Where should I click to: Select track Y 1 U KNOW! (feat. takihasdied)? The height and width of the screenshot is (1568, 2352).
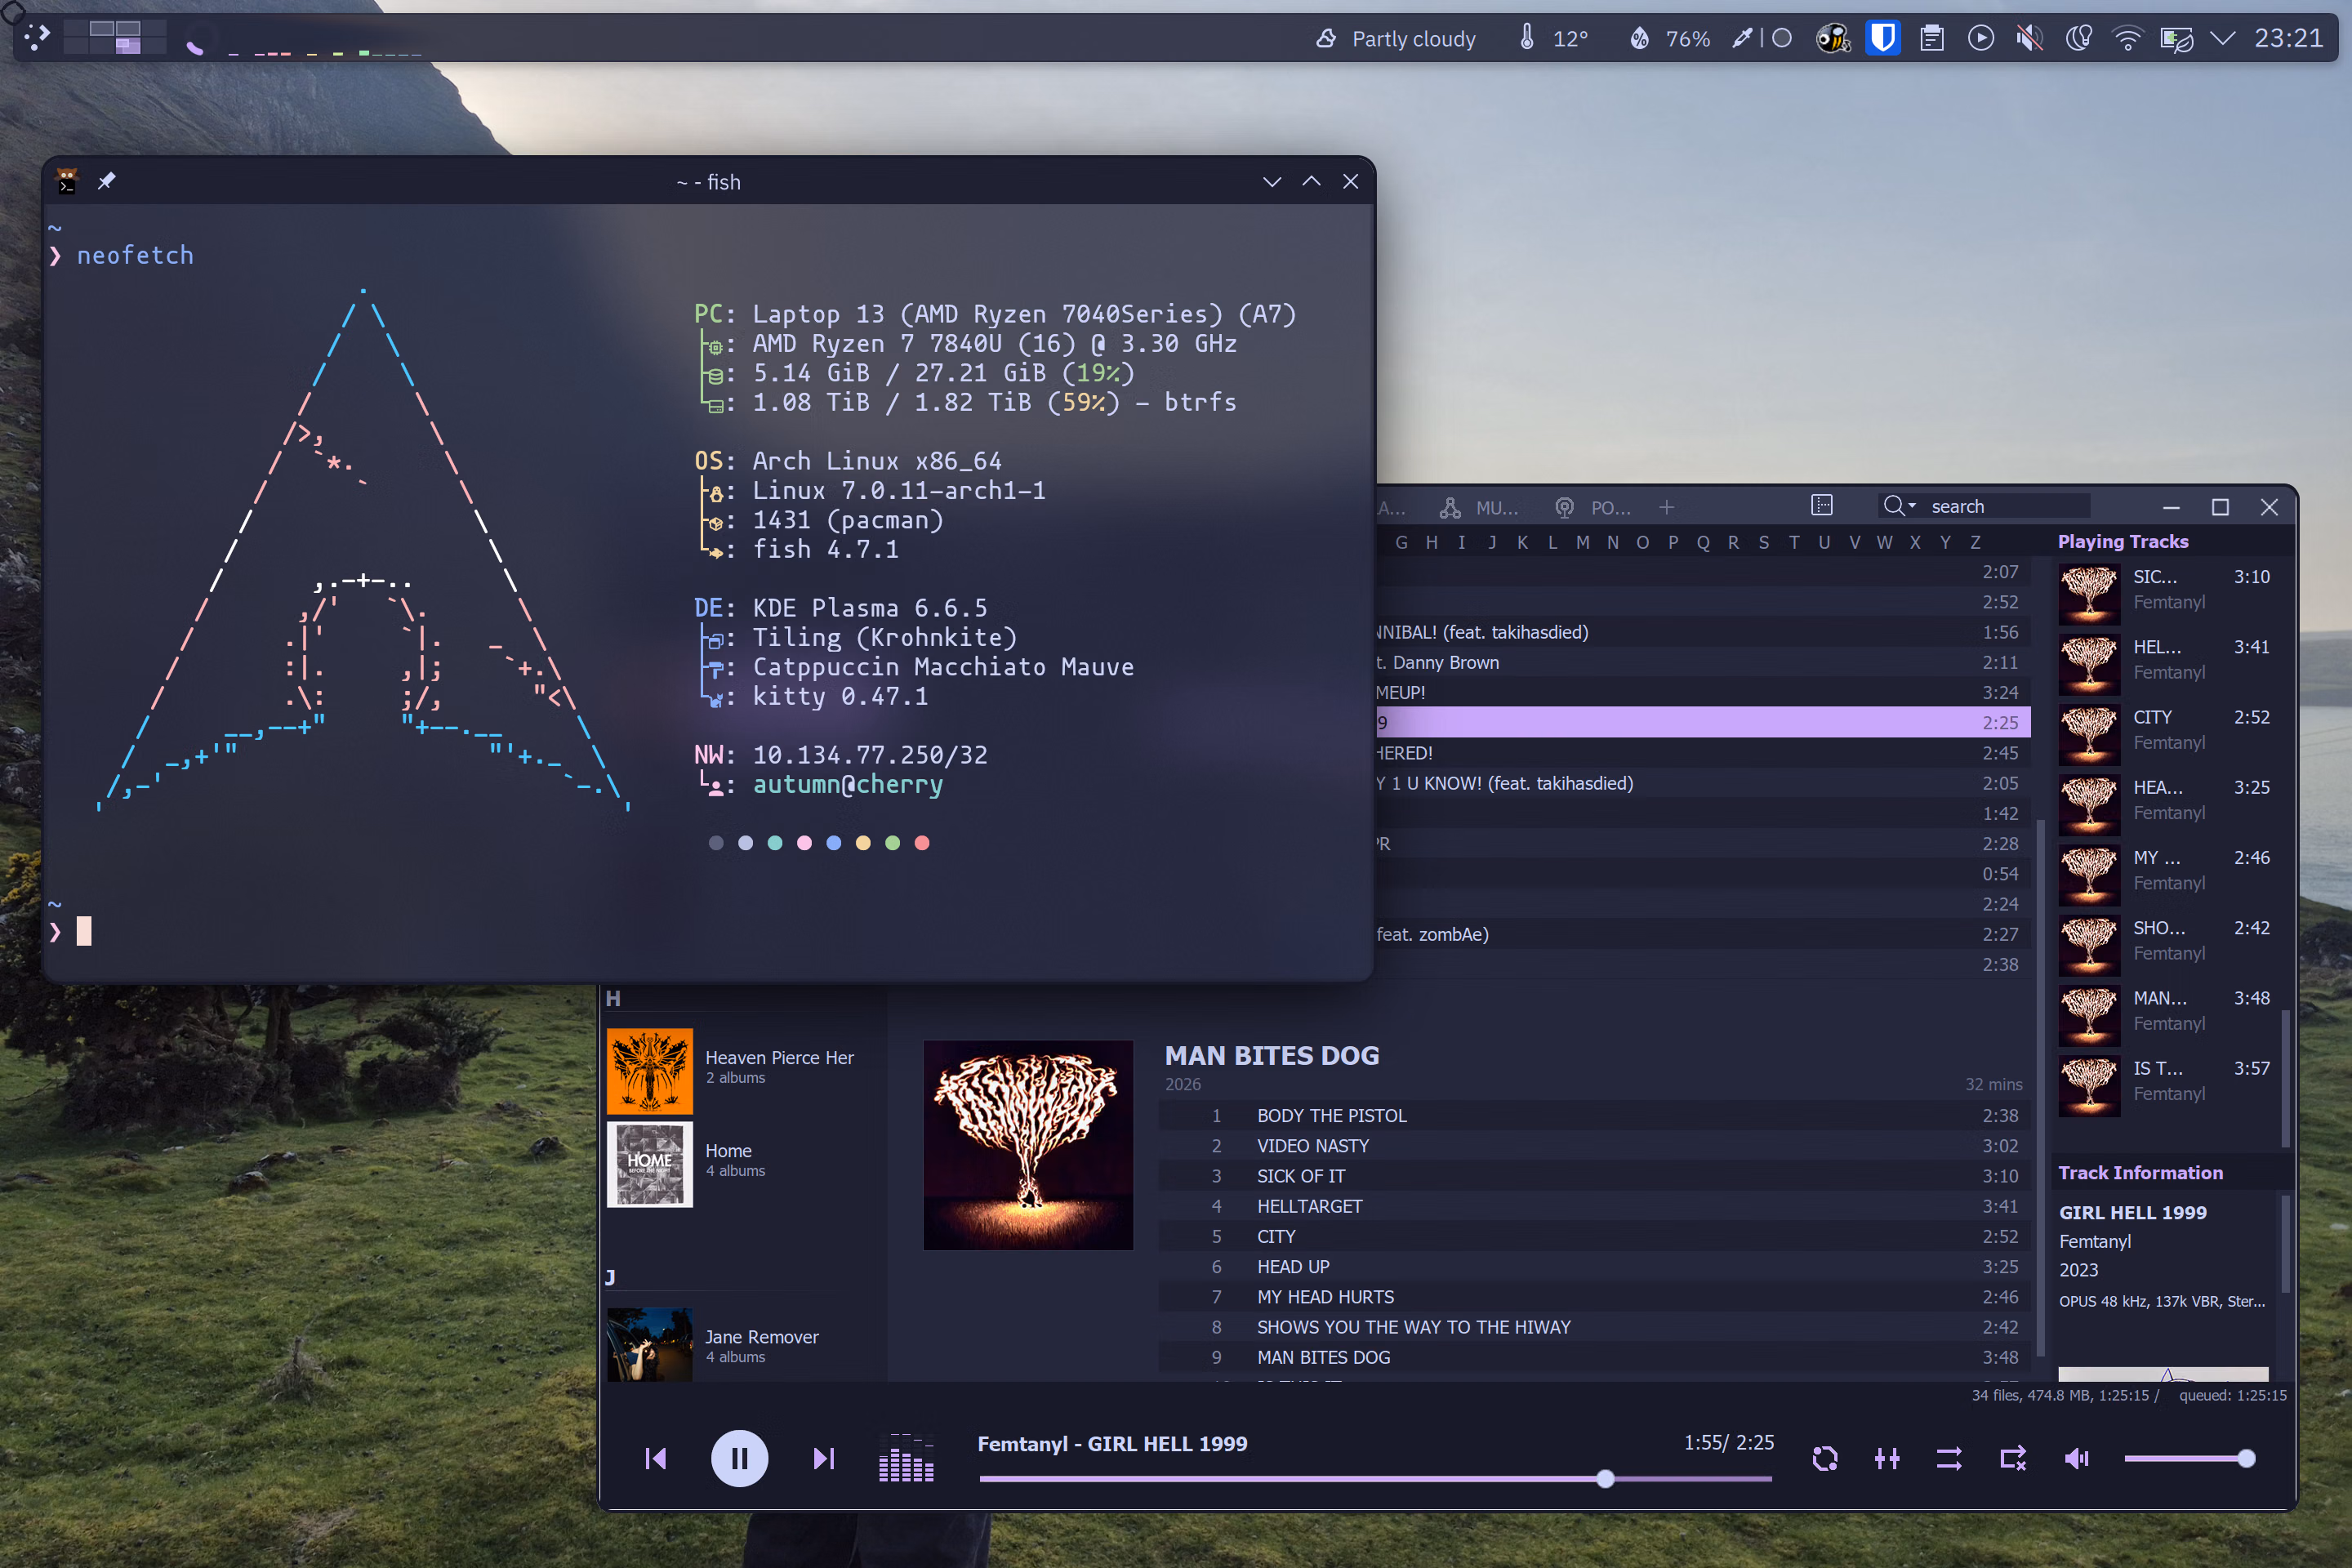[1703, 783]
